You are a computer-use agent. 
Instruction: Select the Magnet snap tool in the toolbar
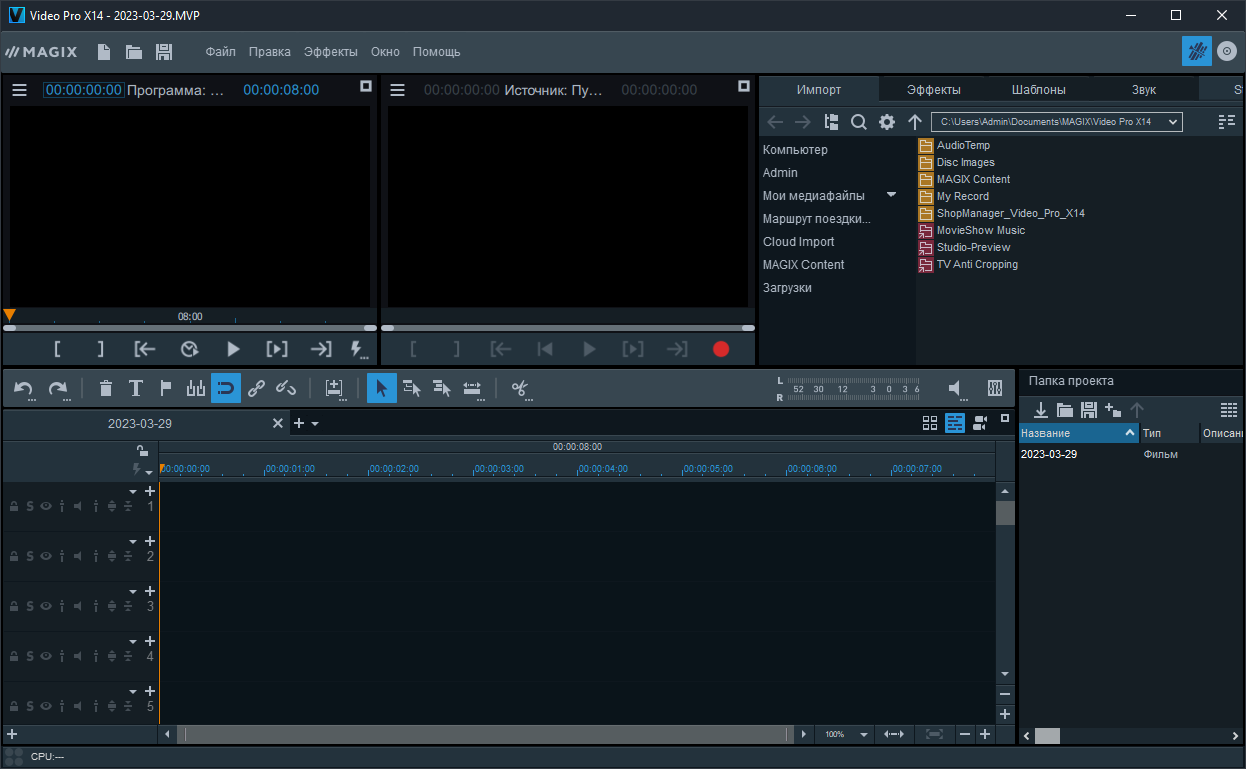point(226,388)
